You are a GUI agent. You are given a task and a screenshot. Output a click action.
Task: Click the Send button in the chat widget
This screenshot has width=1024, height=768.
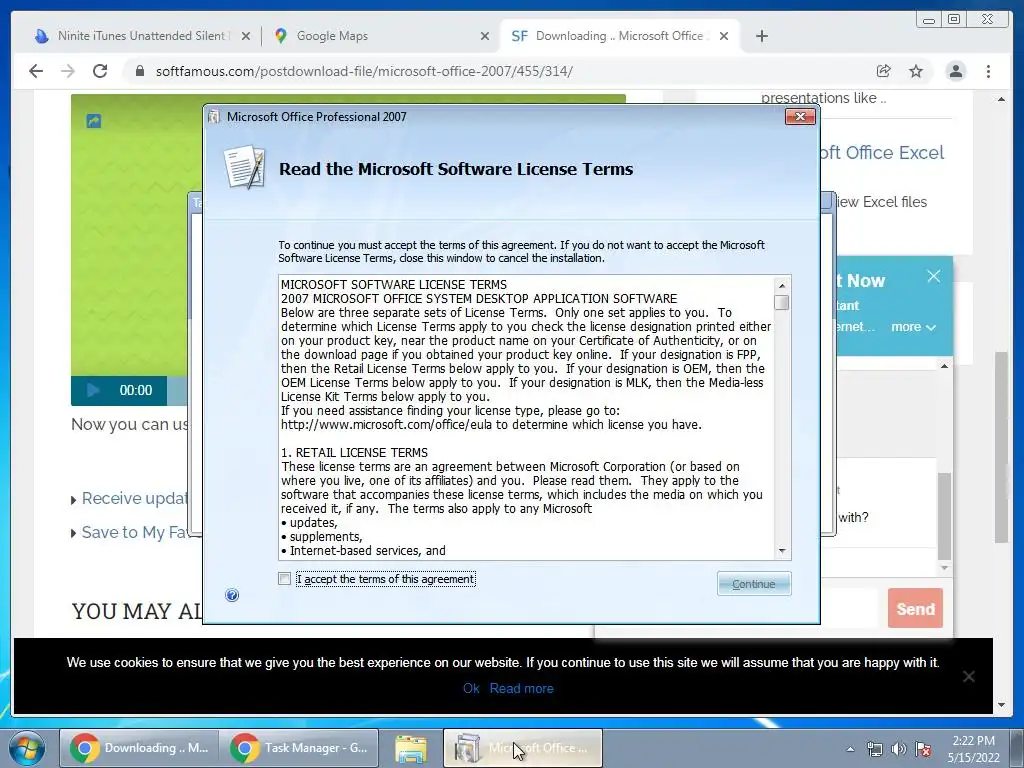(915, 609)
